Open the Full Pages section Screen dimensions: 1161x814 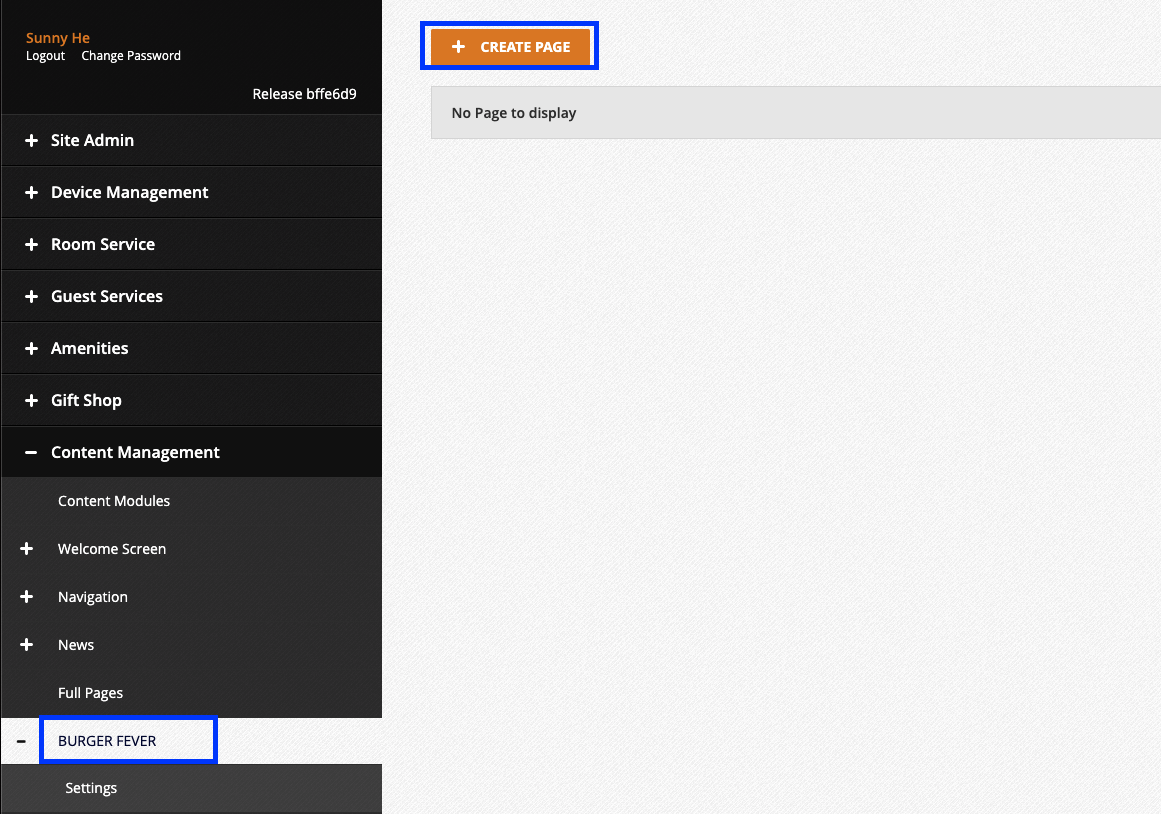pyautogui.click(x=90, y=693)
